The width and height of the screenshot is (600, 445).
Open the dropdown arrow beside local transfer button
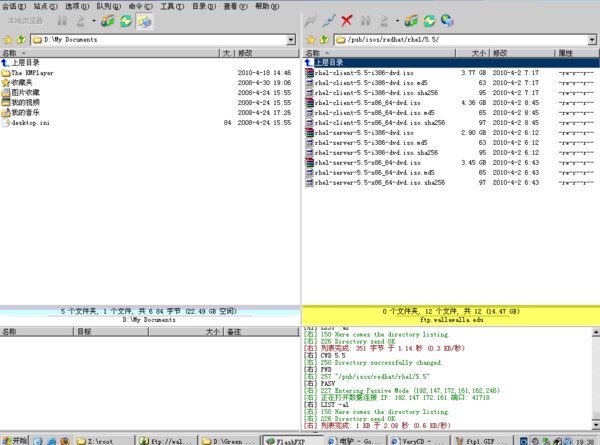point(93,20)
